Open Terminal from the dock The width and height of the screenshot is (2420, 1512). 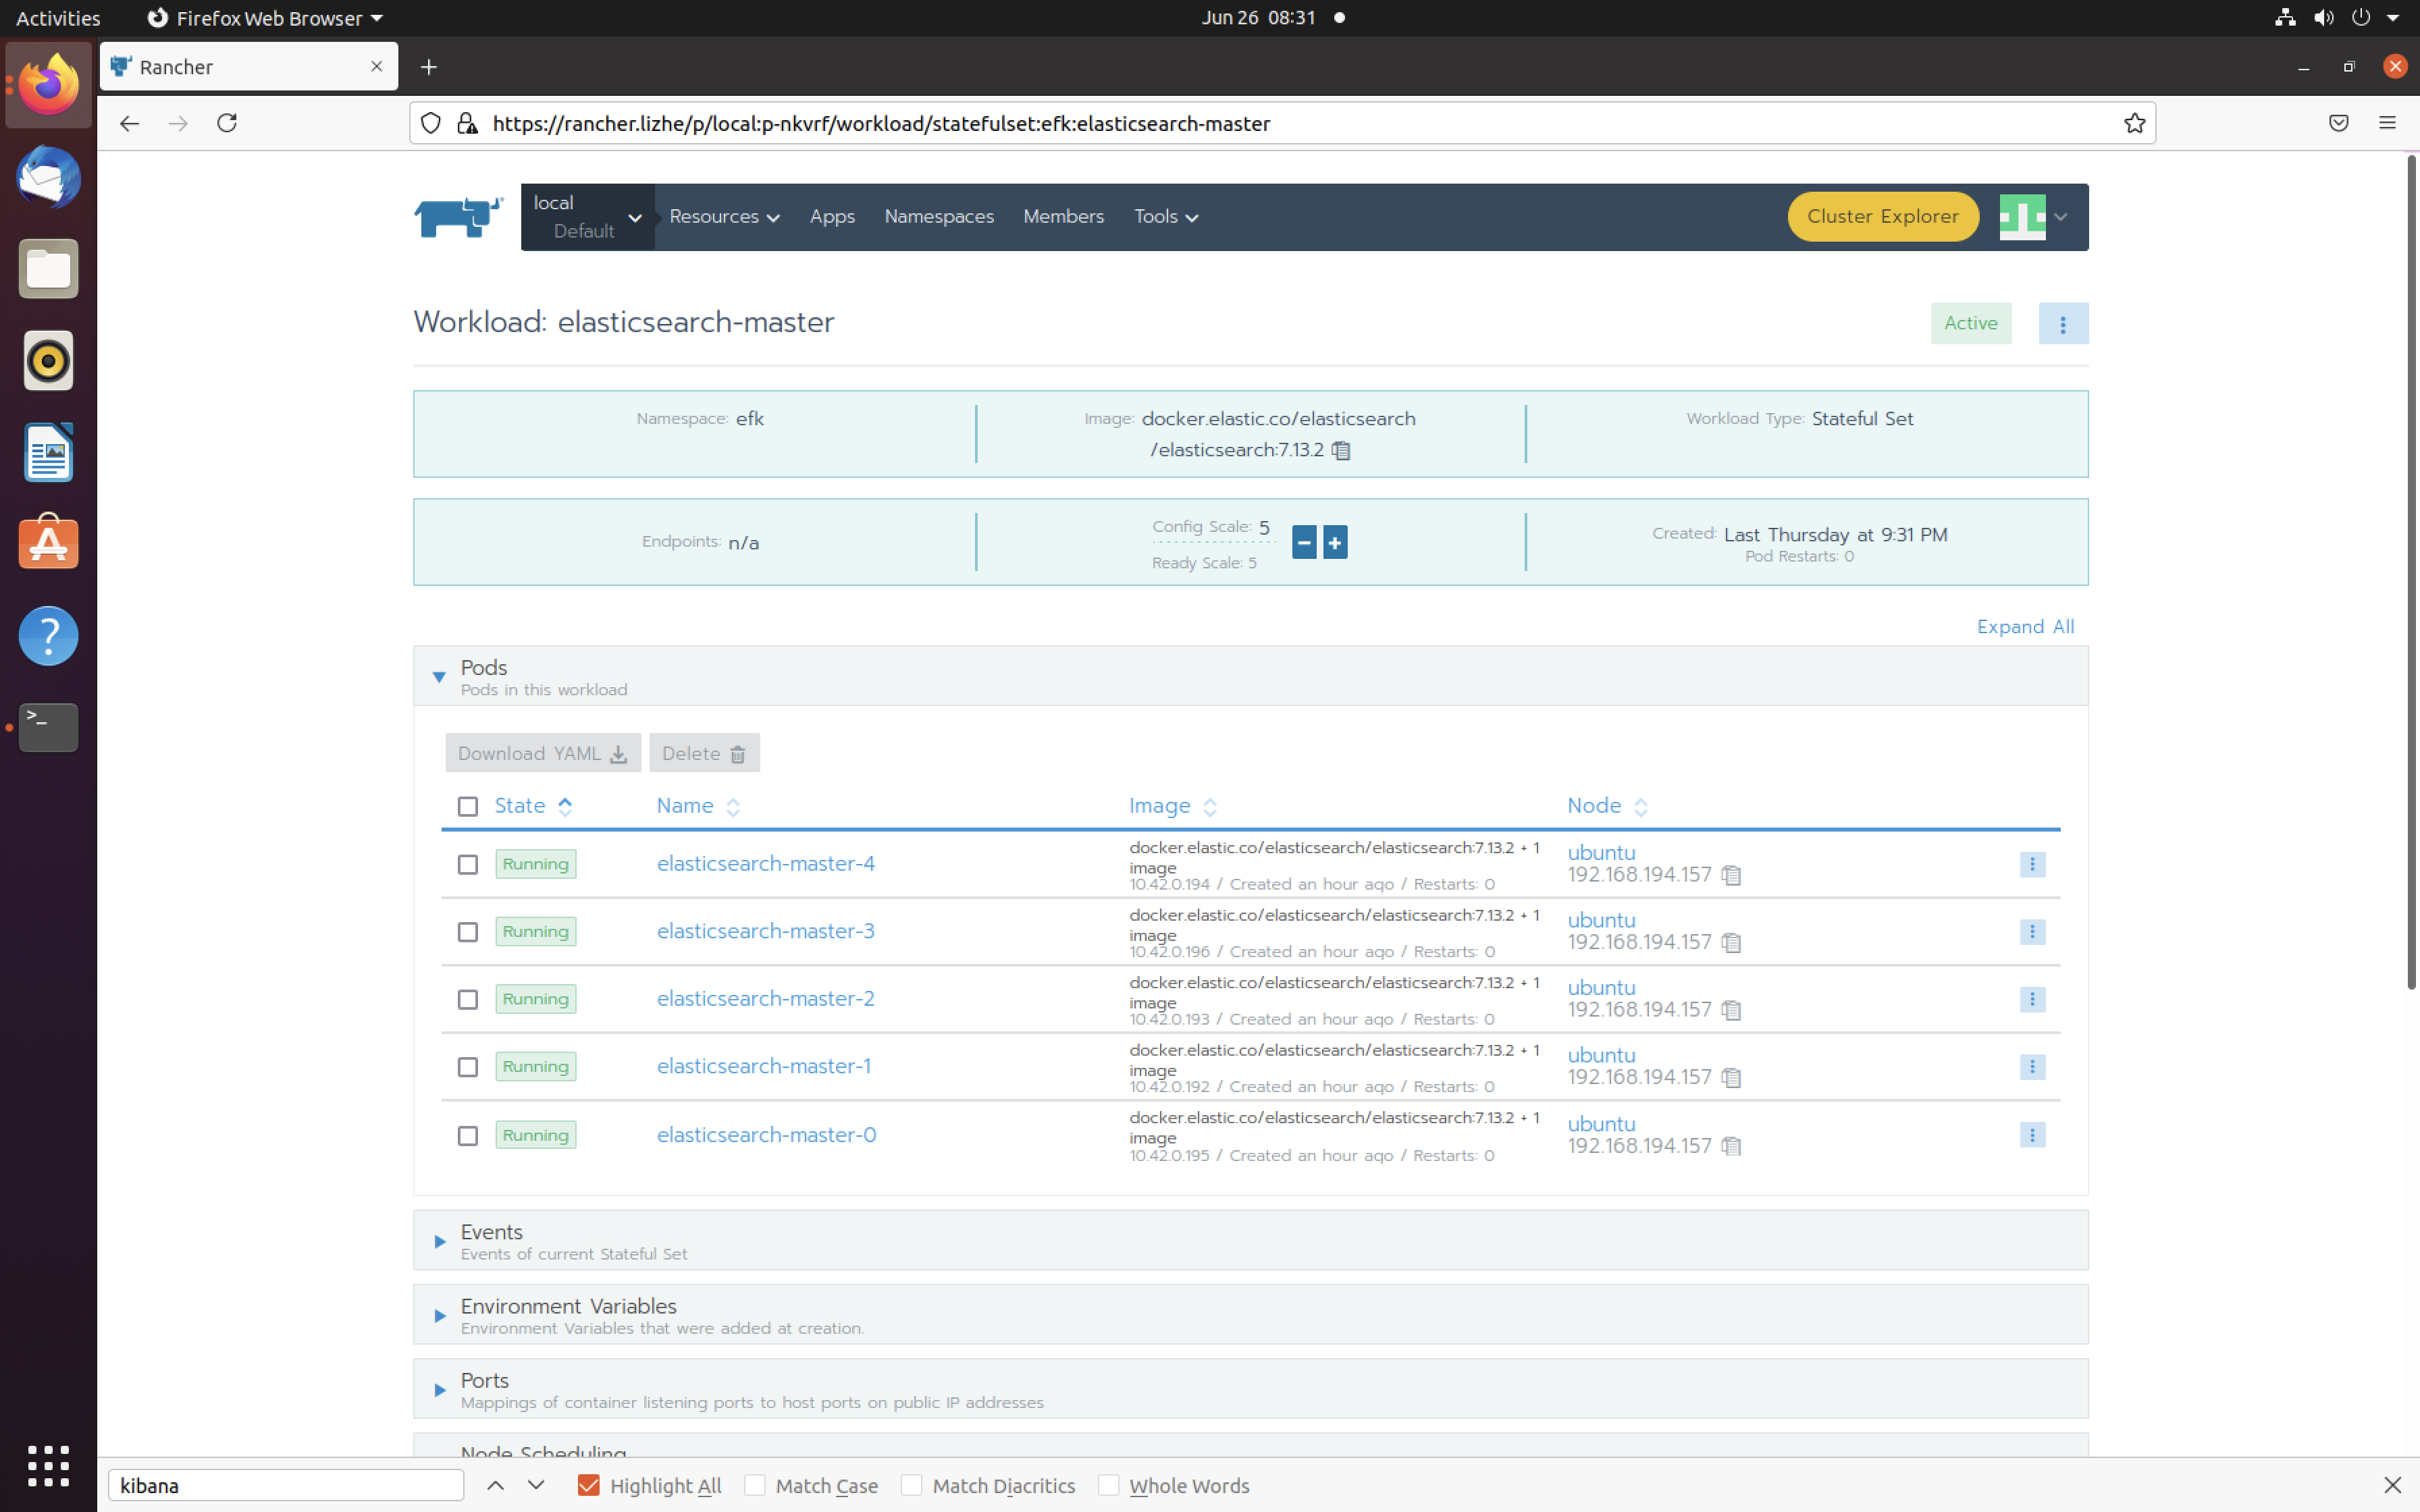(x=48, y=727)
